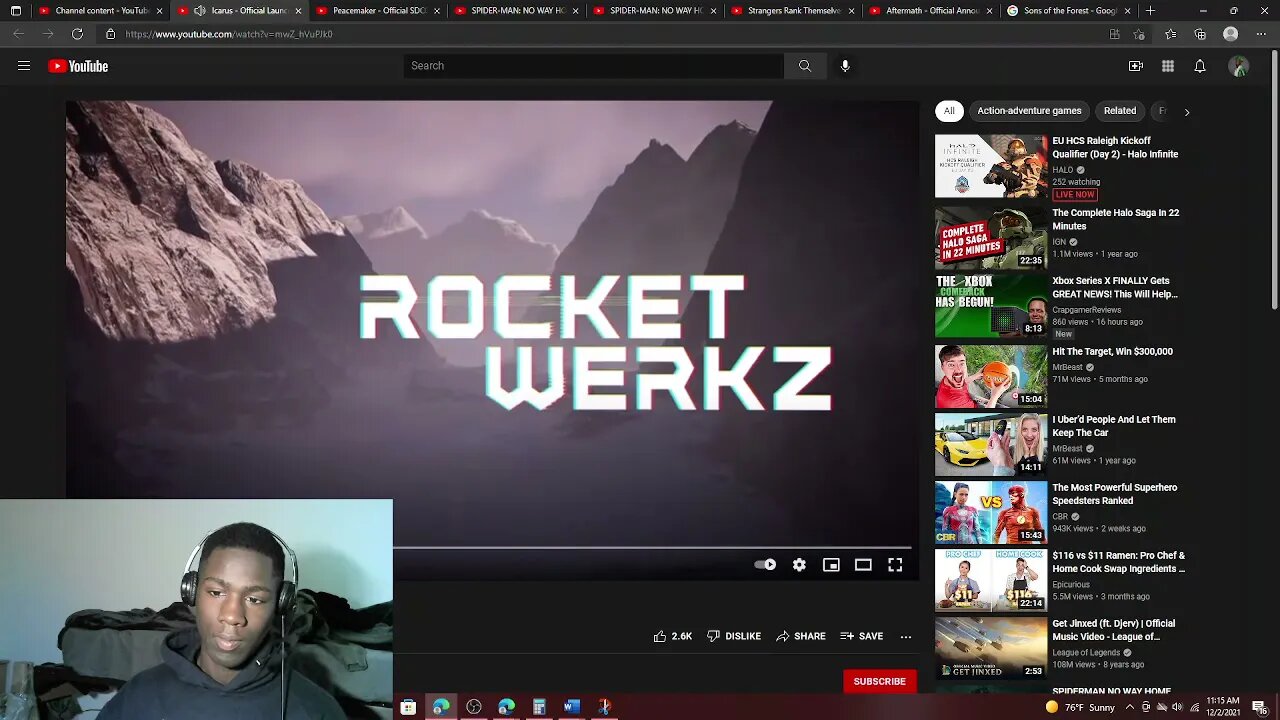Open volume control in system tray
Image resolution: width=1280 pixels, height=720 pixels.
pyautogui.click(x=1177, y=707)
